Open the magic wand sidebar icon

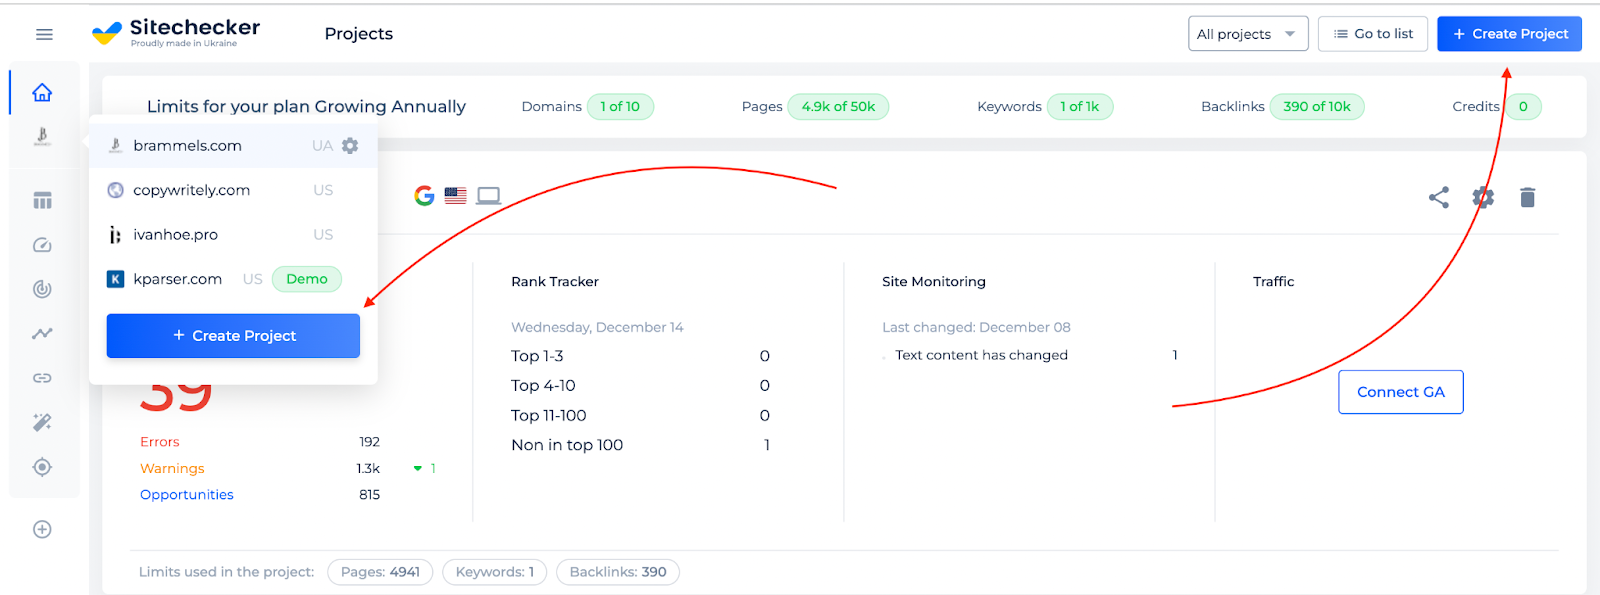click(42, 422)
